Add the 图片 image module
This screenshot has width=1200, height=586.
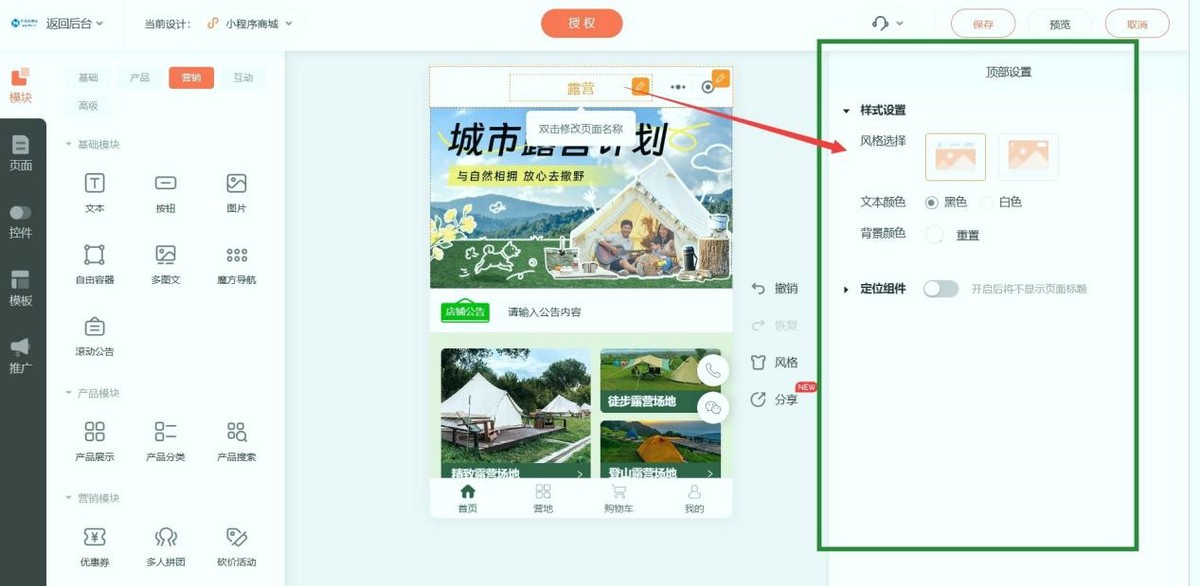point(236,190)
